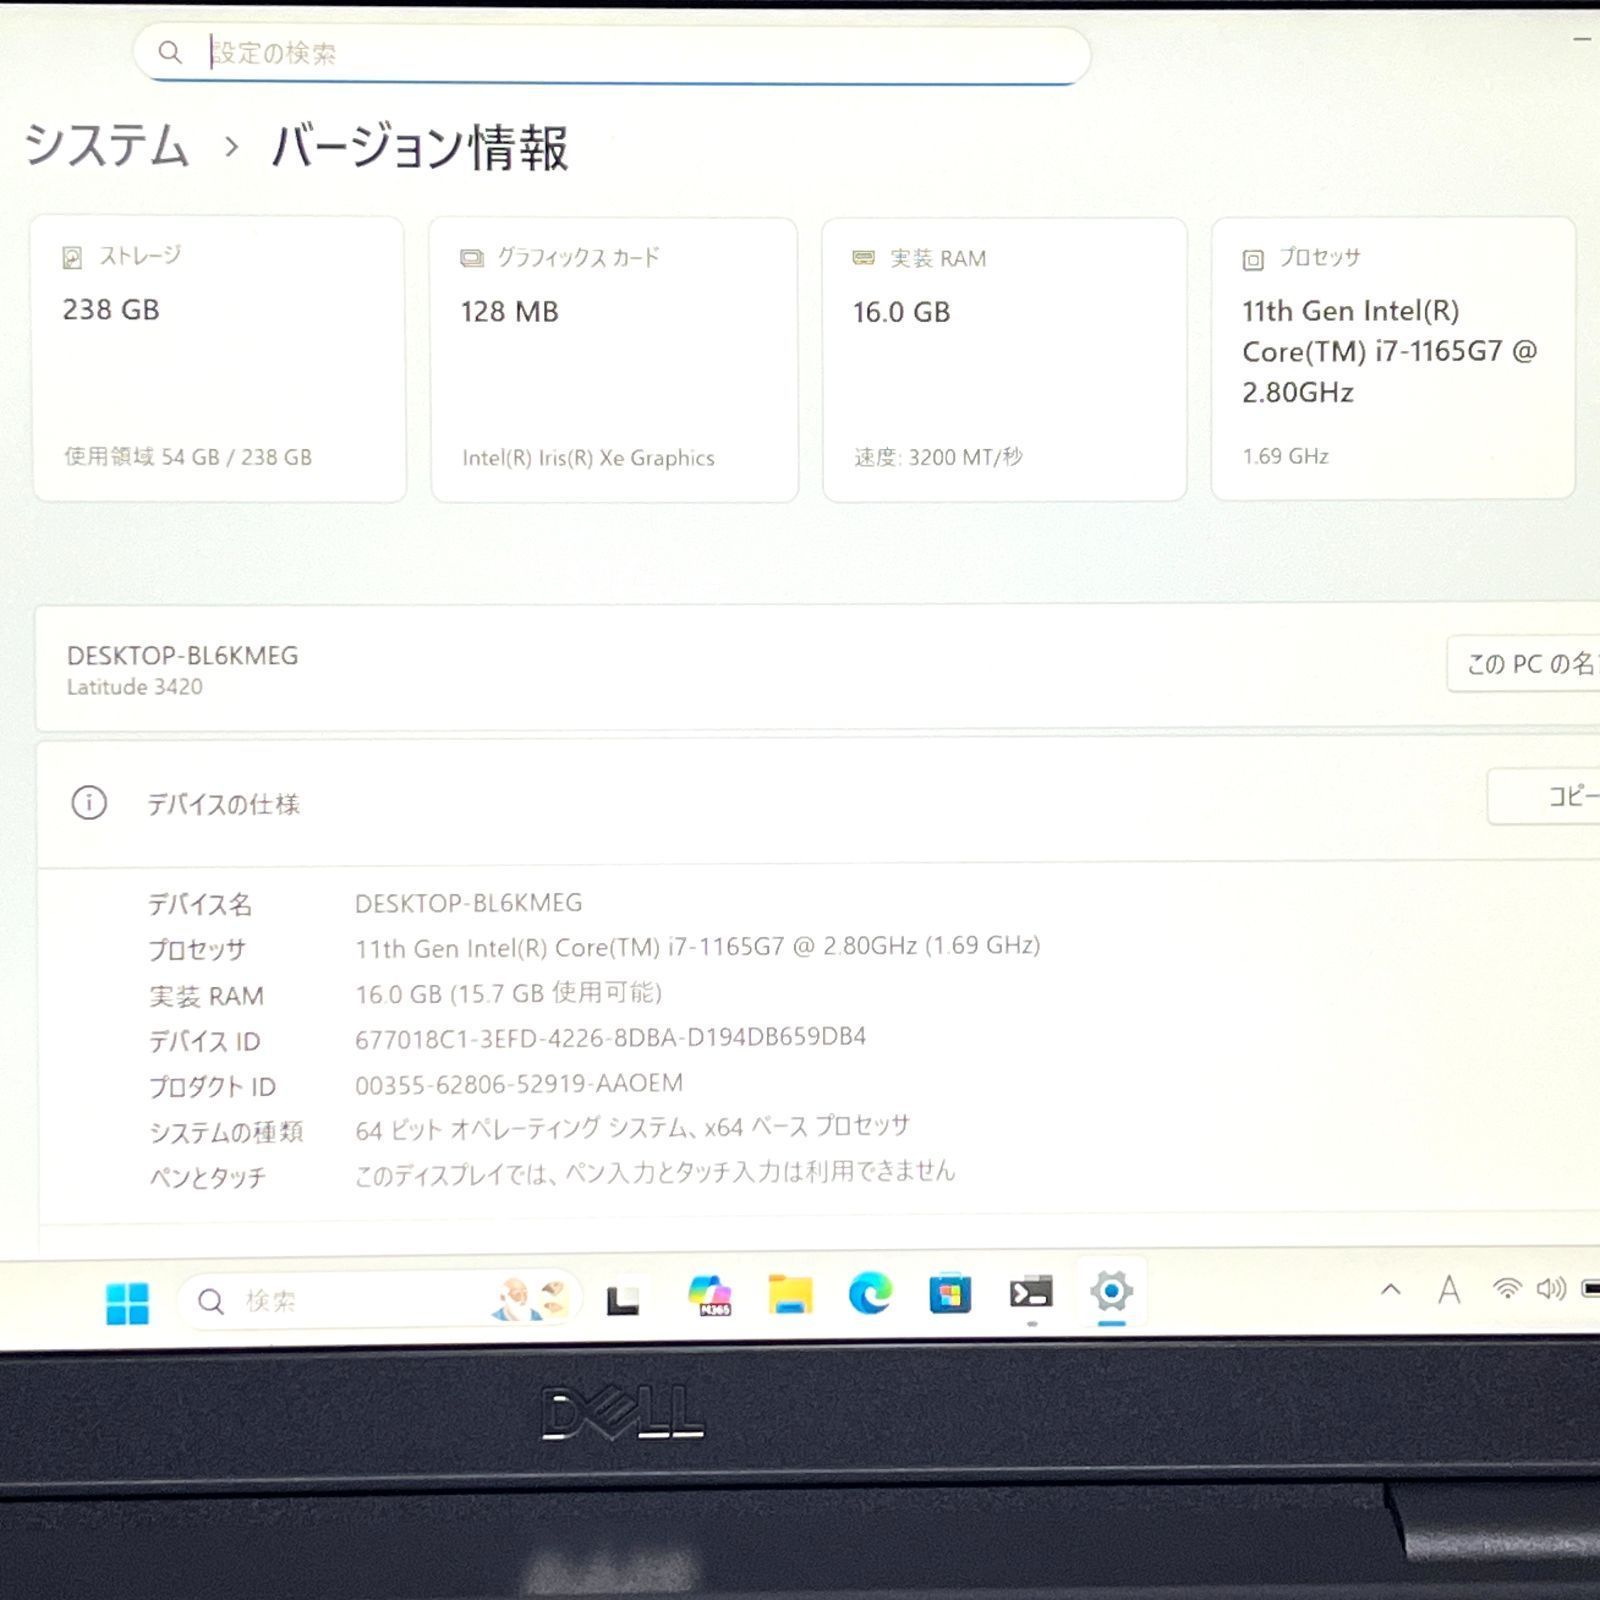Click the このPCの名前 rename button
This screenshot has height=1600, width=1600.
[x=1524, y=663]
